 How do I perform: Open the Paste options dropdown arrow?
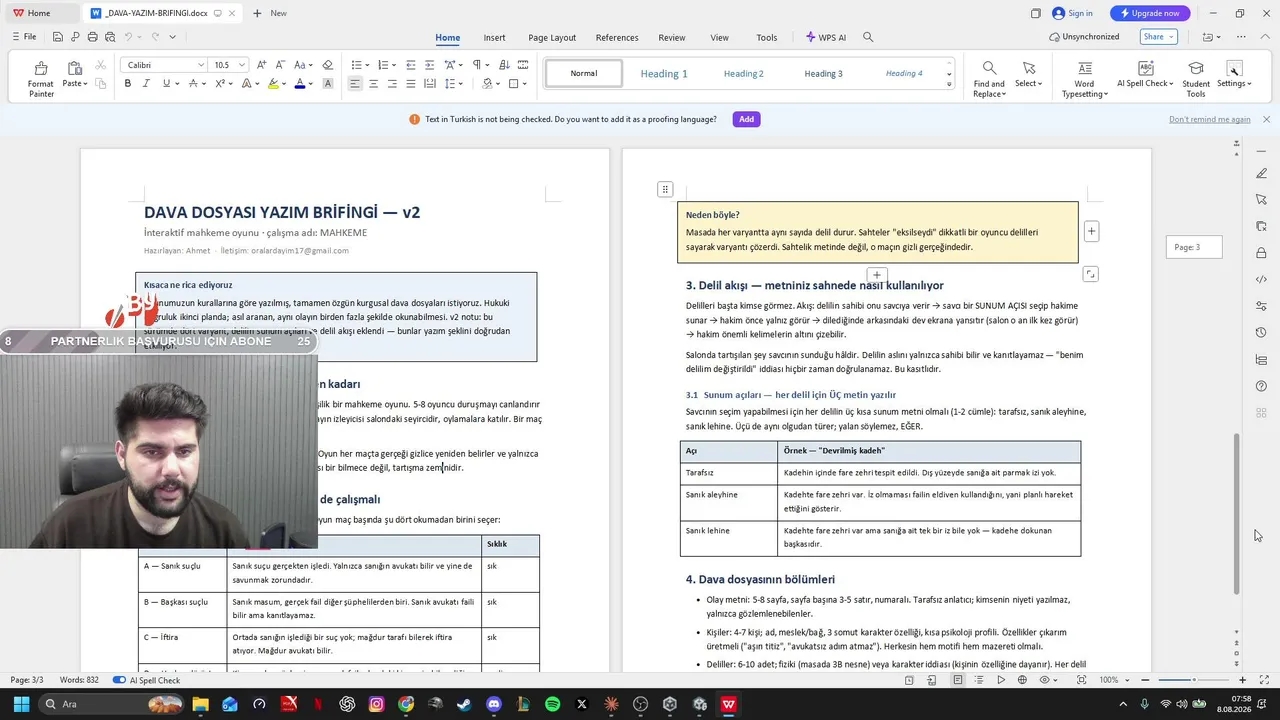tap(85, 84)
